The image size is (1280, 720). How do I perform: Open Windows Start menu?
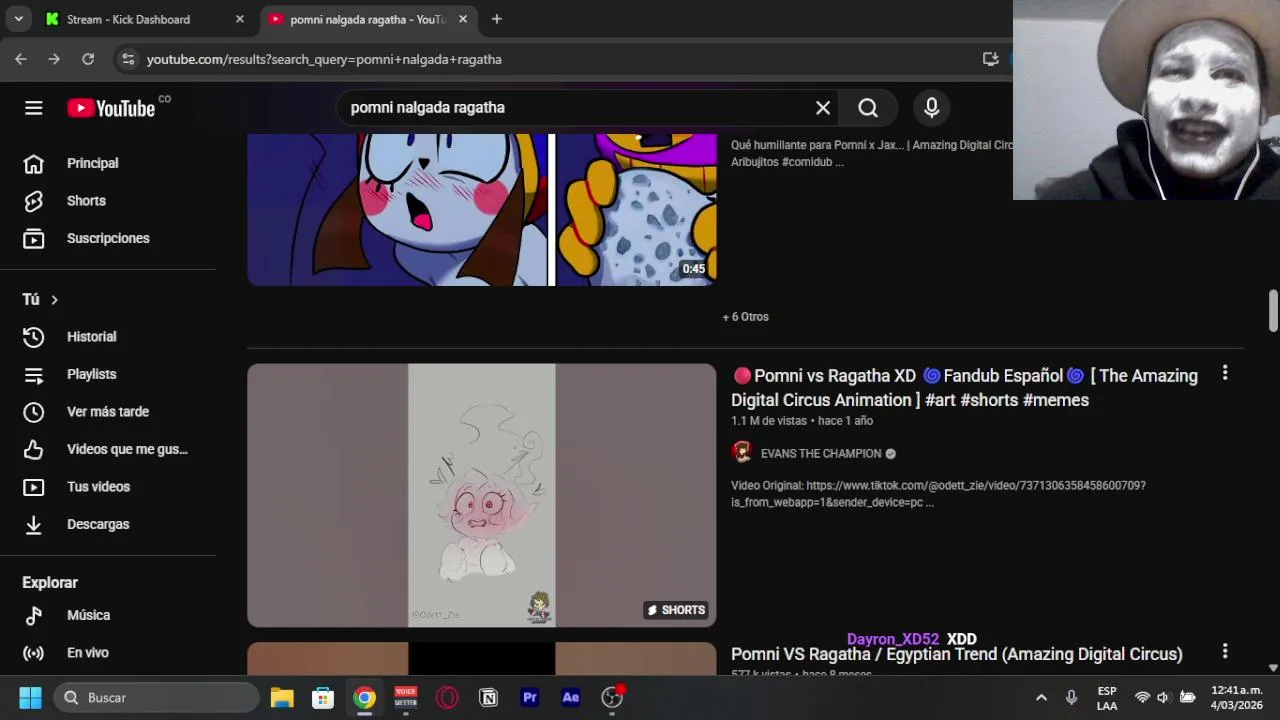(30, 697)
